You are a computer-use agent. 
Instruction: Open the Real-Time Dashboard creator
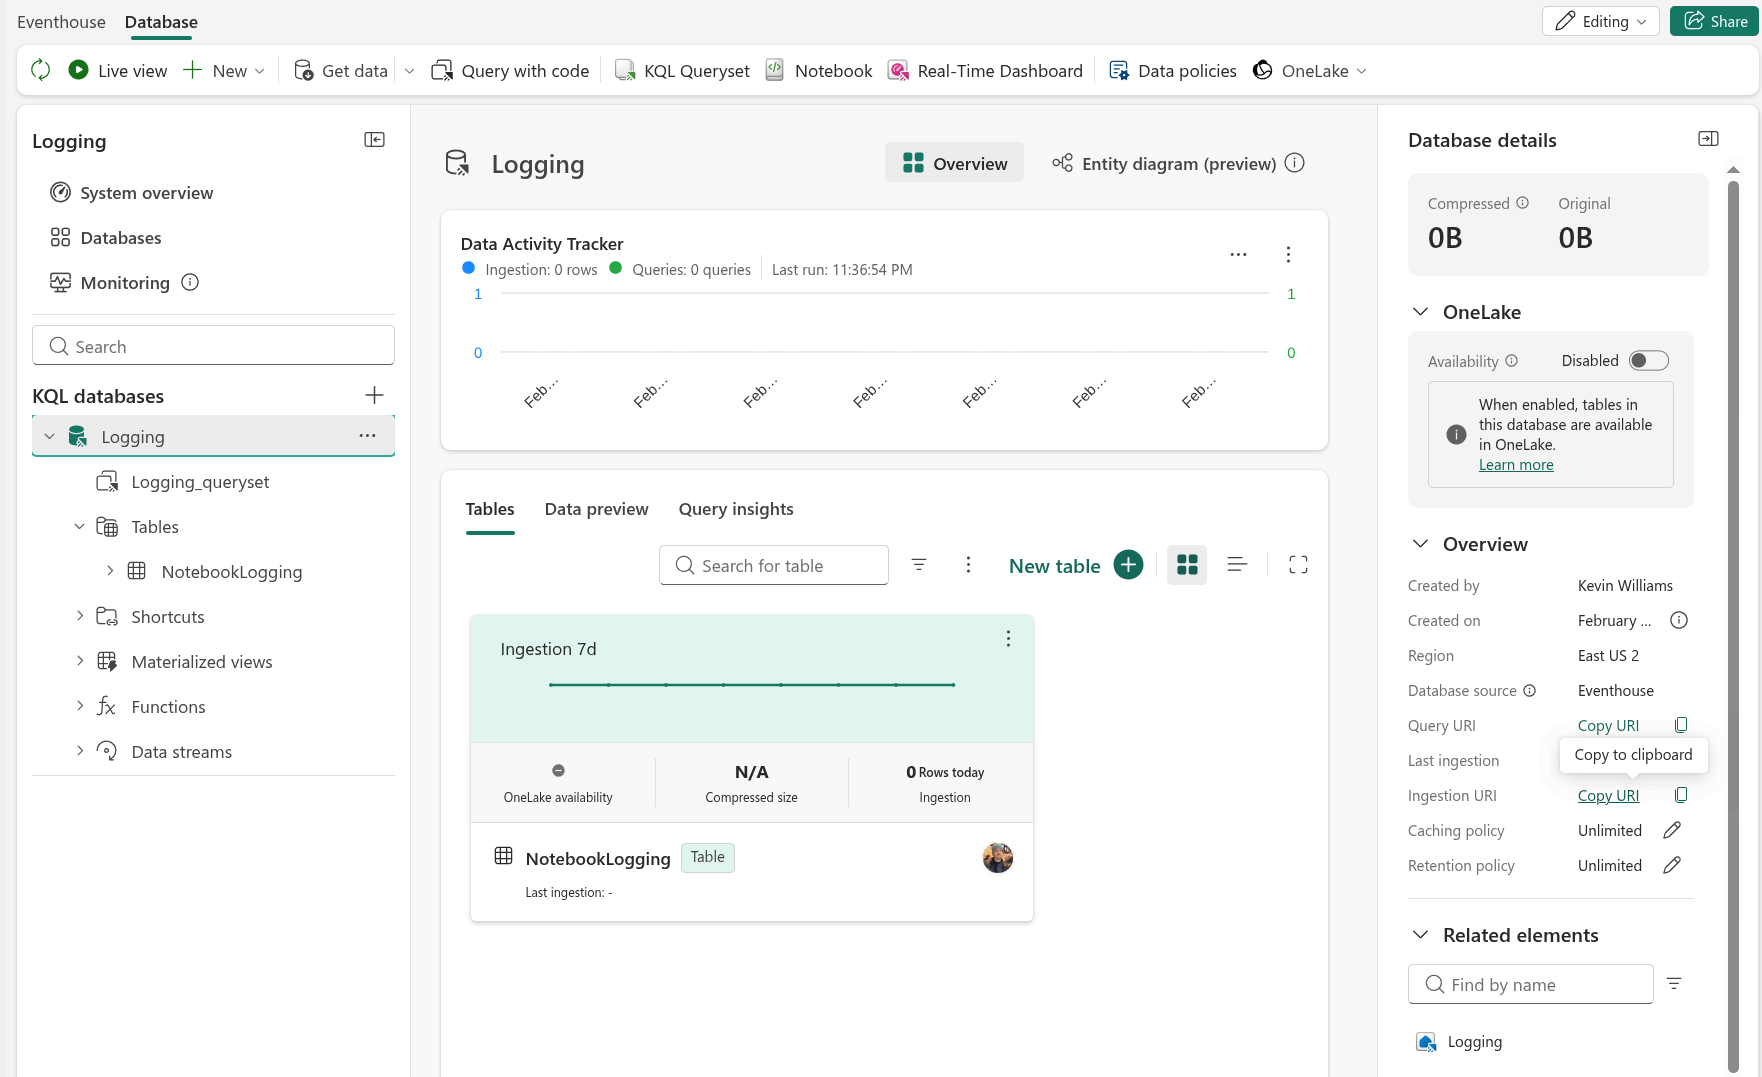(985, 70)
